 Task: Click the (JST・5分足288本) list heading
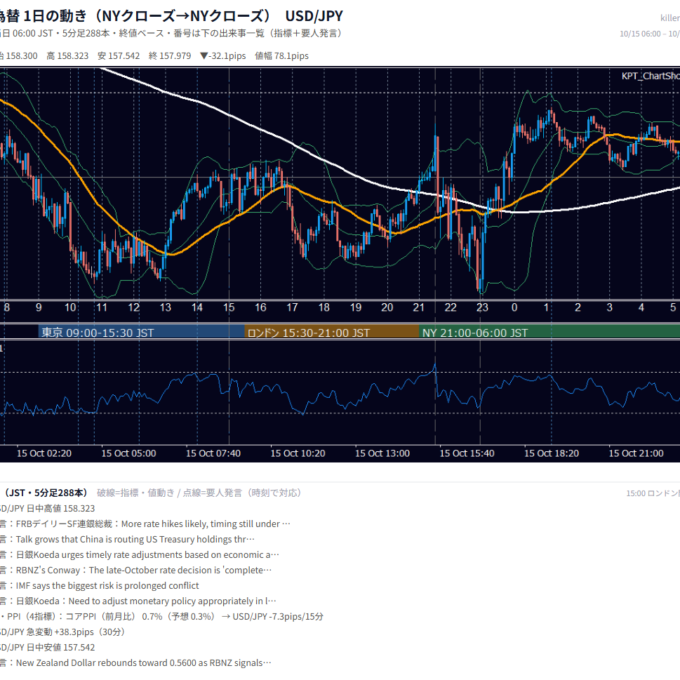tap(46, 493)
